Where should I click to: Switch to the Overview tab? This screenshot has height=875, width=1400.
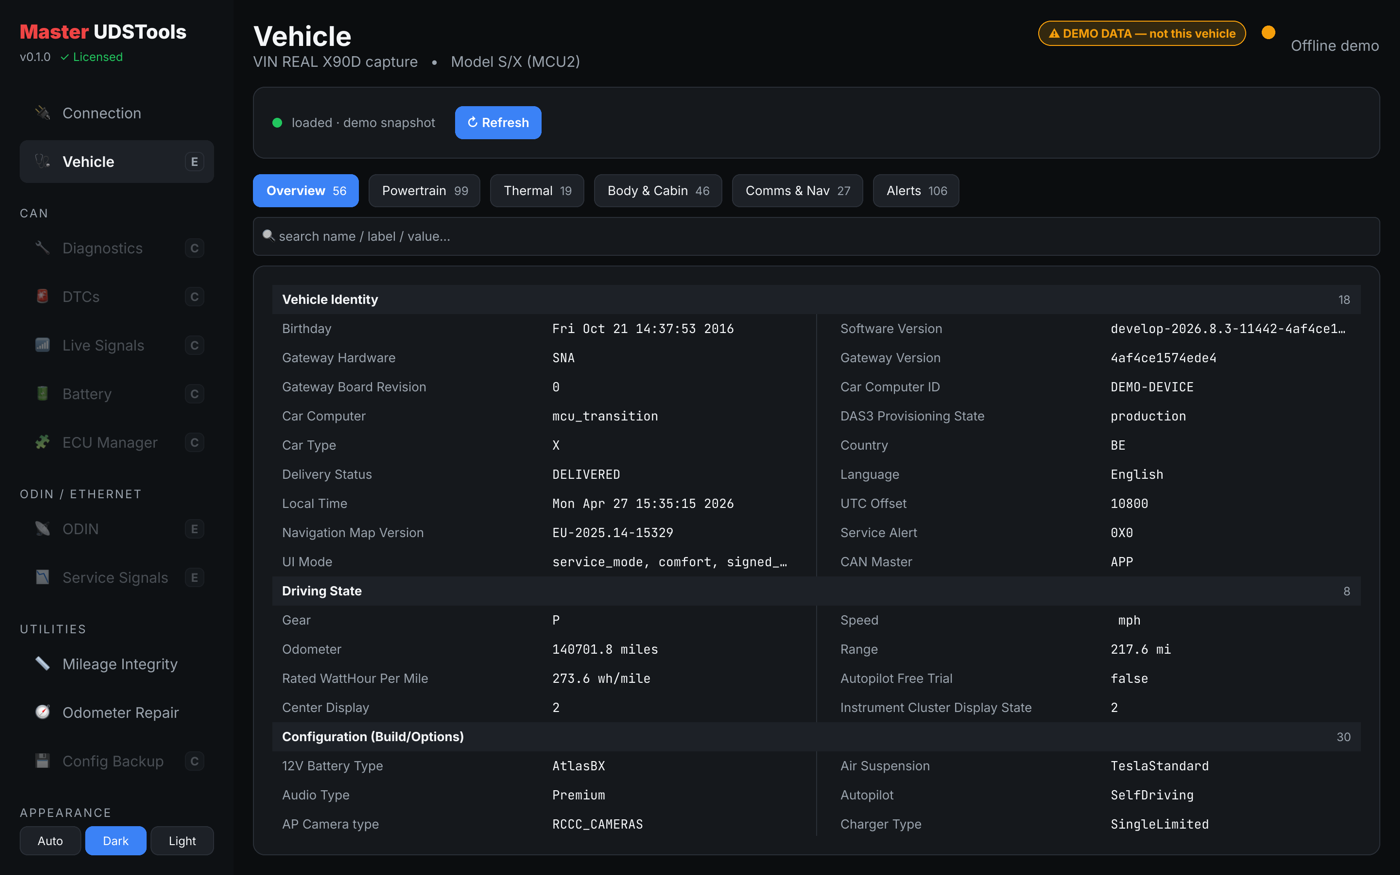click(306, 190)
